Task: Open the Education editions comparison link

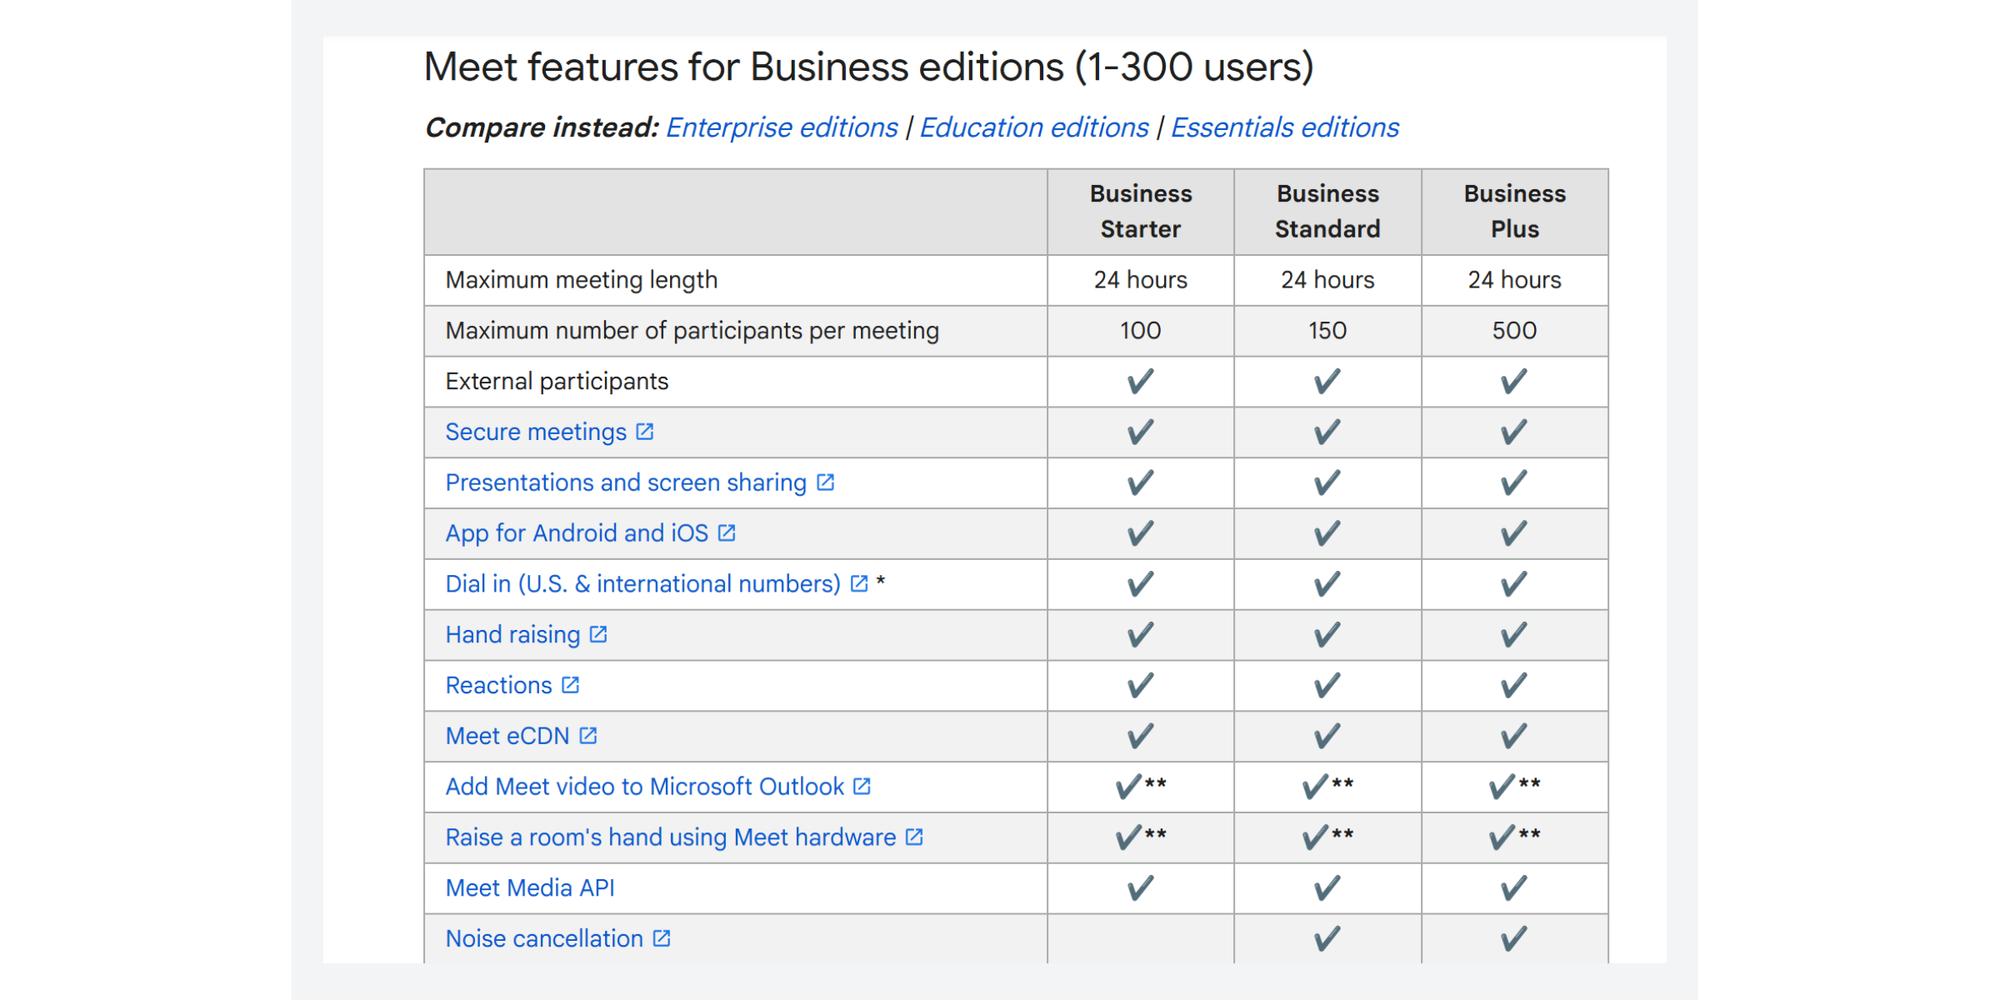Action: [x=1033, y=128]
